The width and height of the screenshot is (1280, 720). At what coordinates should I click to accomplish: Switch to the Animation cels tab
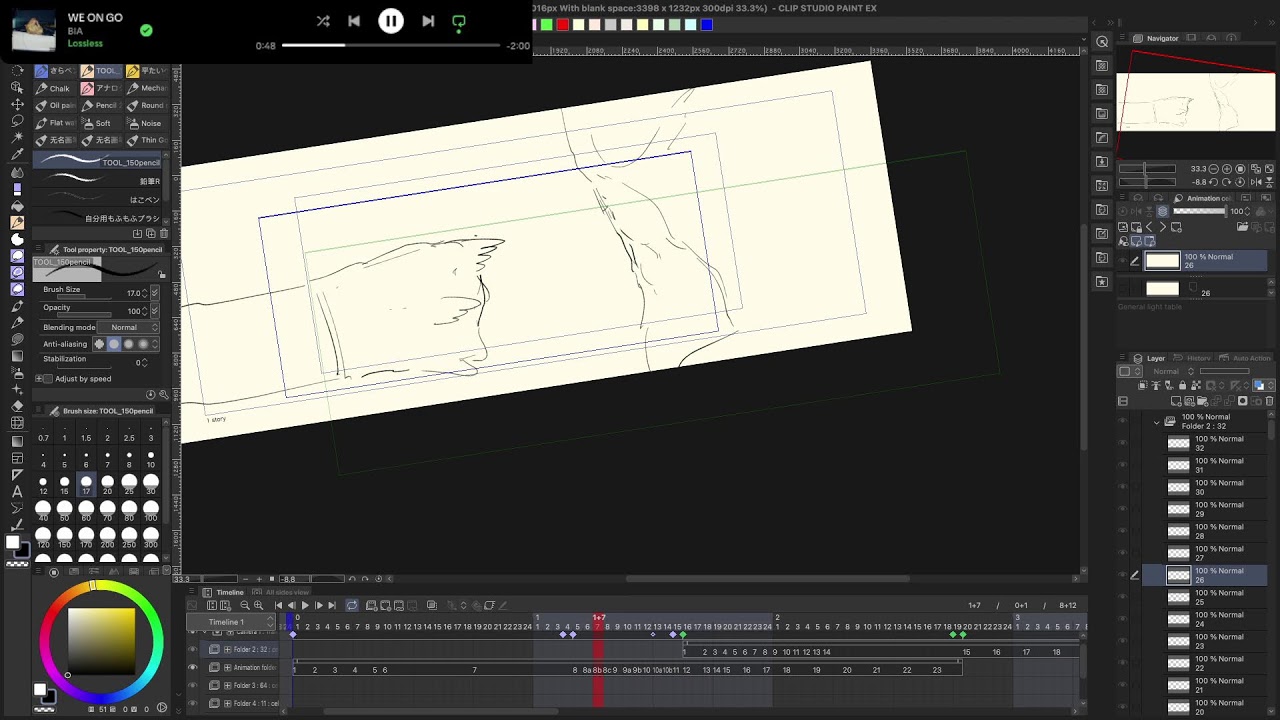(x=1204, y=198)
